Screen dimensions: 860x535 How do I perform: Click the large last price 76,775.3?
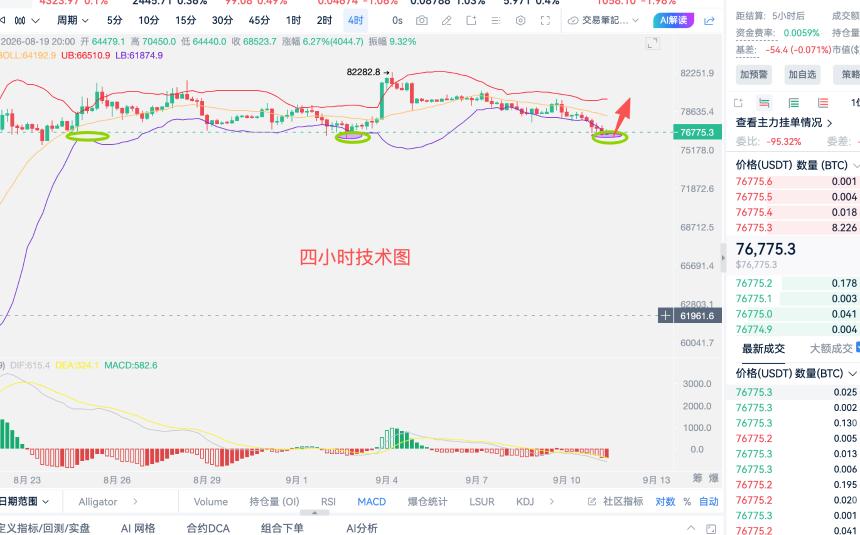pos(766,249)
